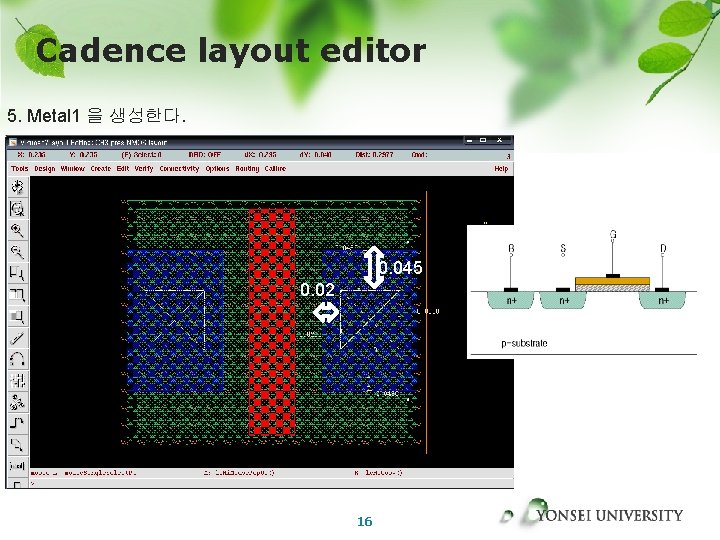Click the Cmd: field in status banner
The width and height of the screenshot is (720, 540).
click(419, 155)
